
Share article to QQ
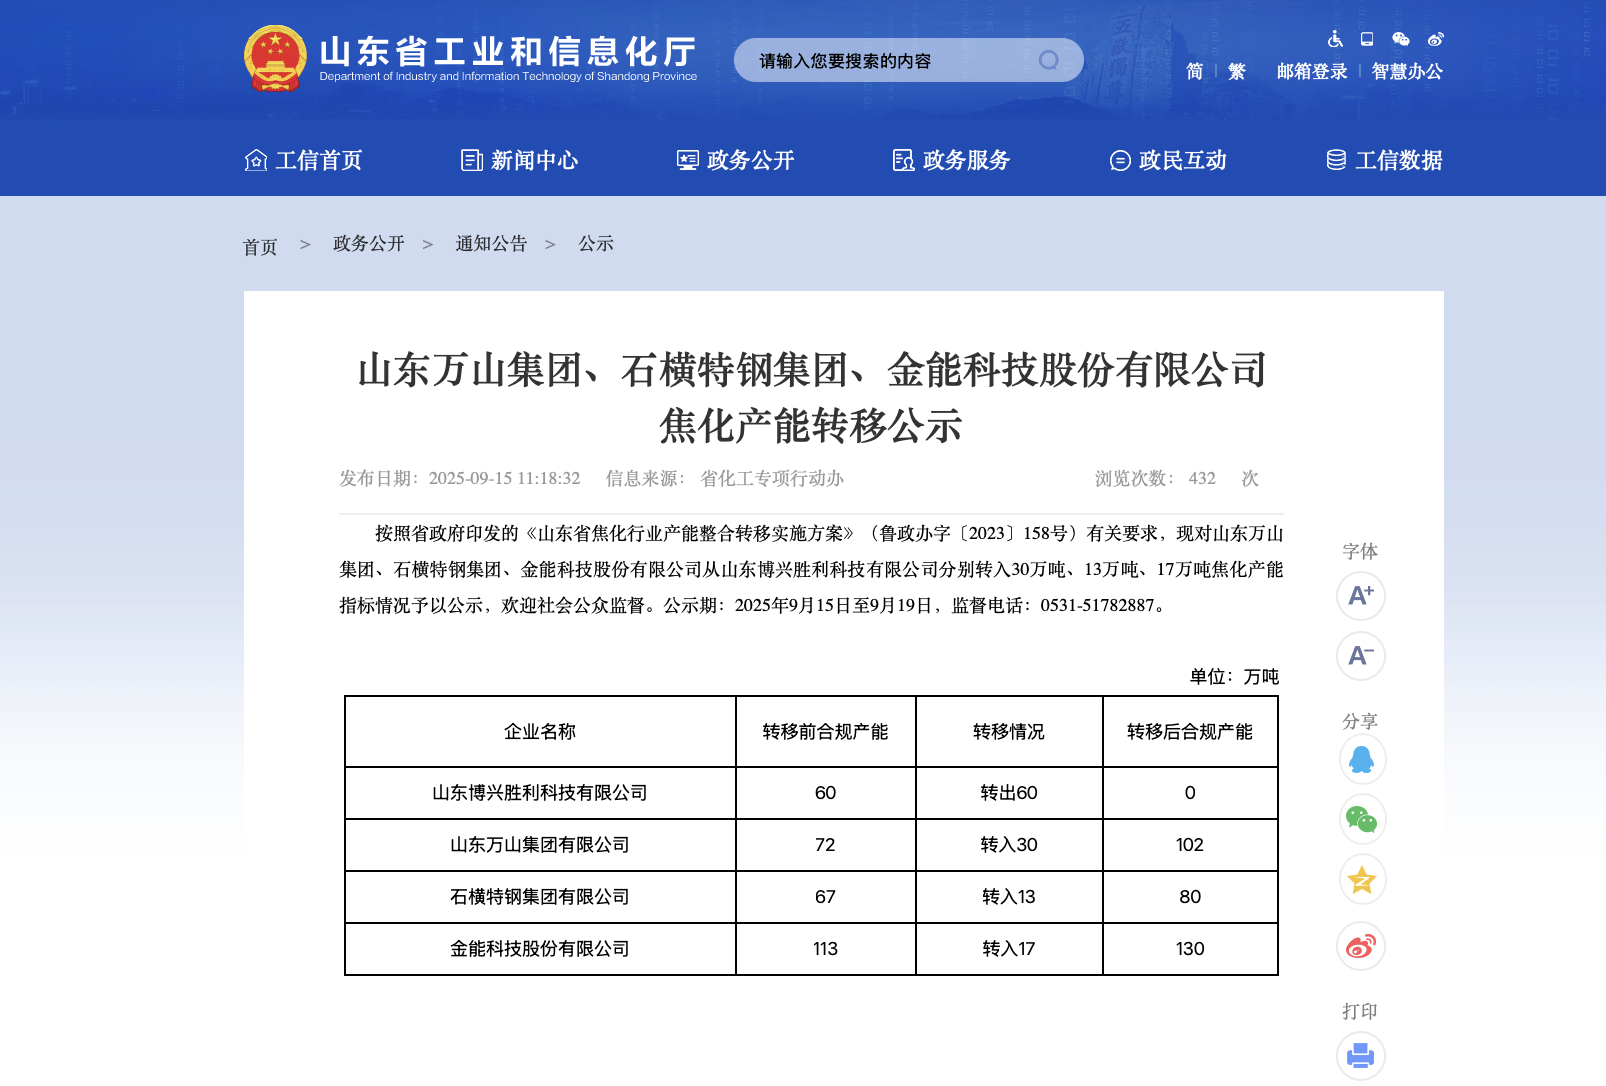coord(1362,760)
